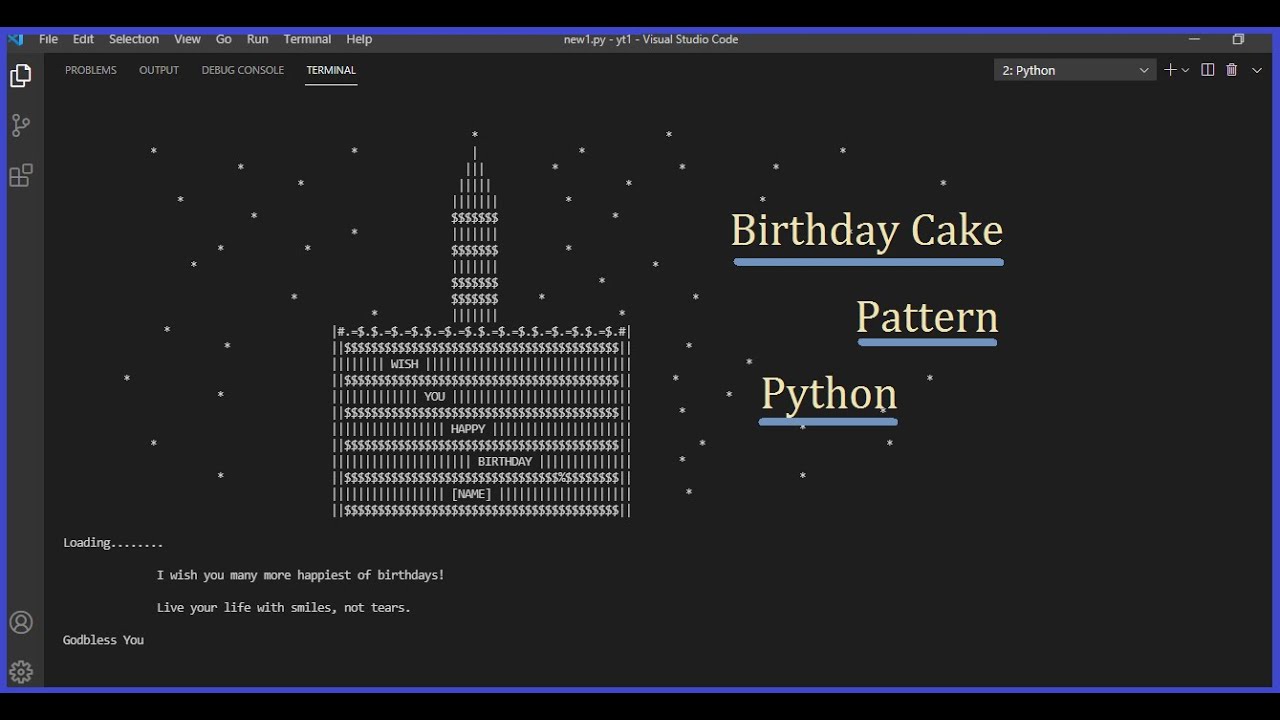The width and height of the screenshot is (1280, 720).
Task: Open the Extensions view
Action: click(21, 176)
